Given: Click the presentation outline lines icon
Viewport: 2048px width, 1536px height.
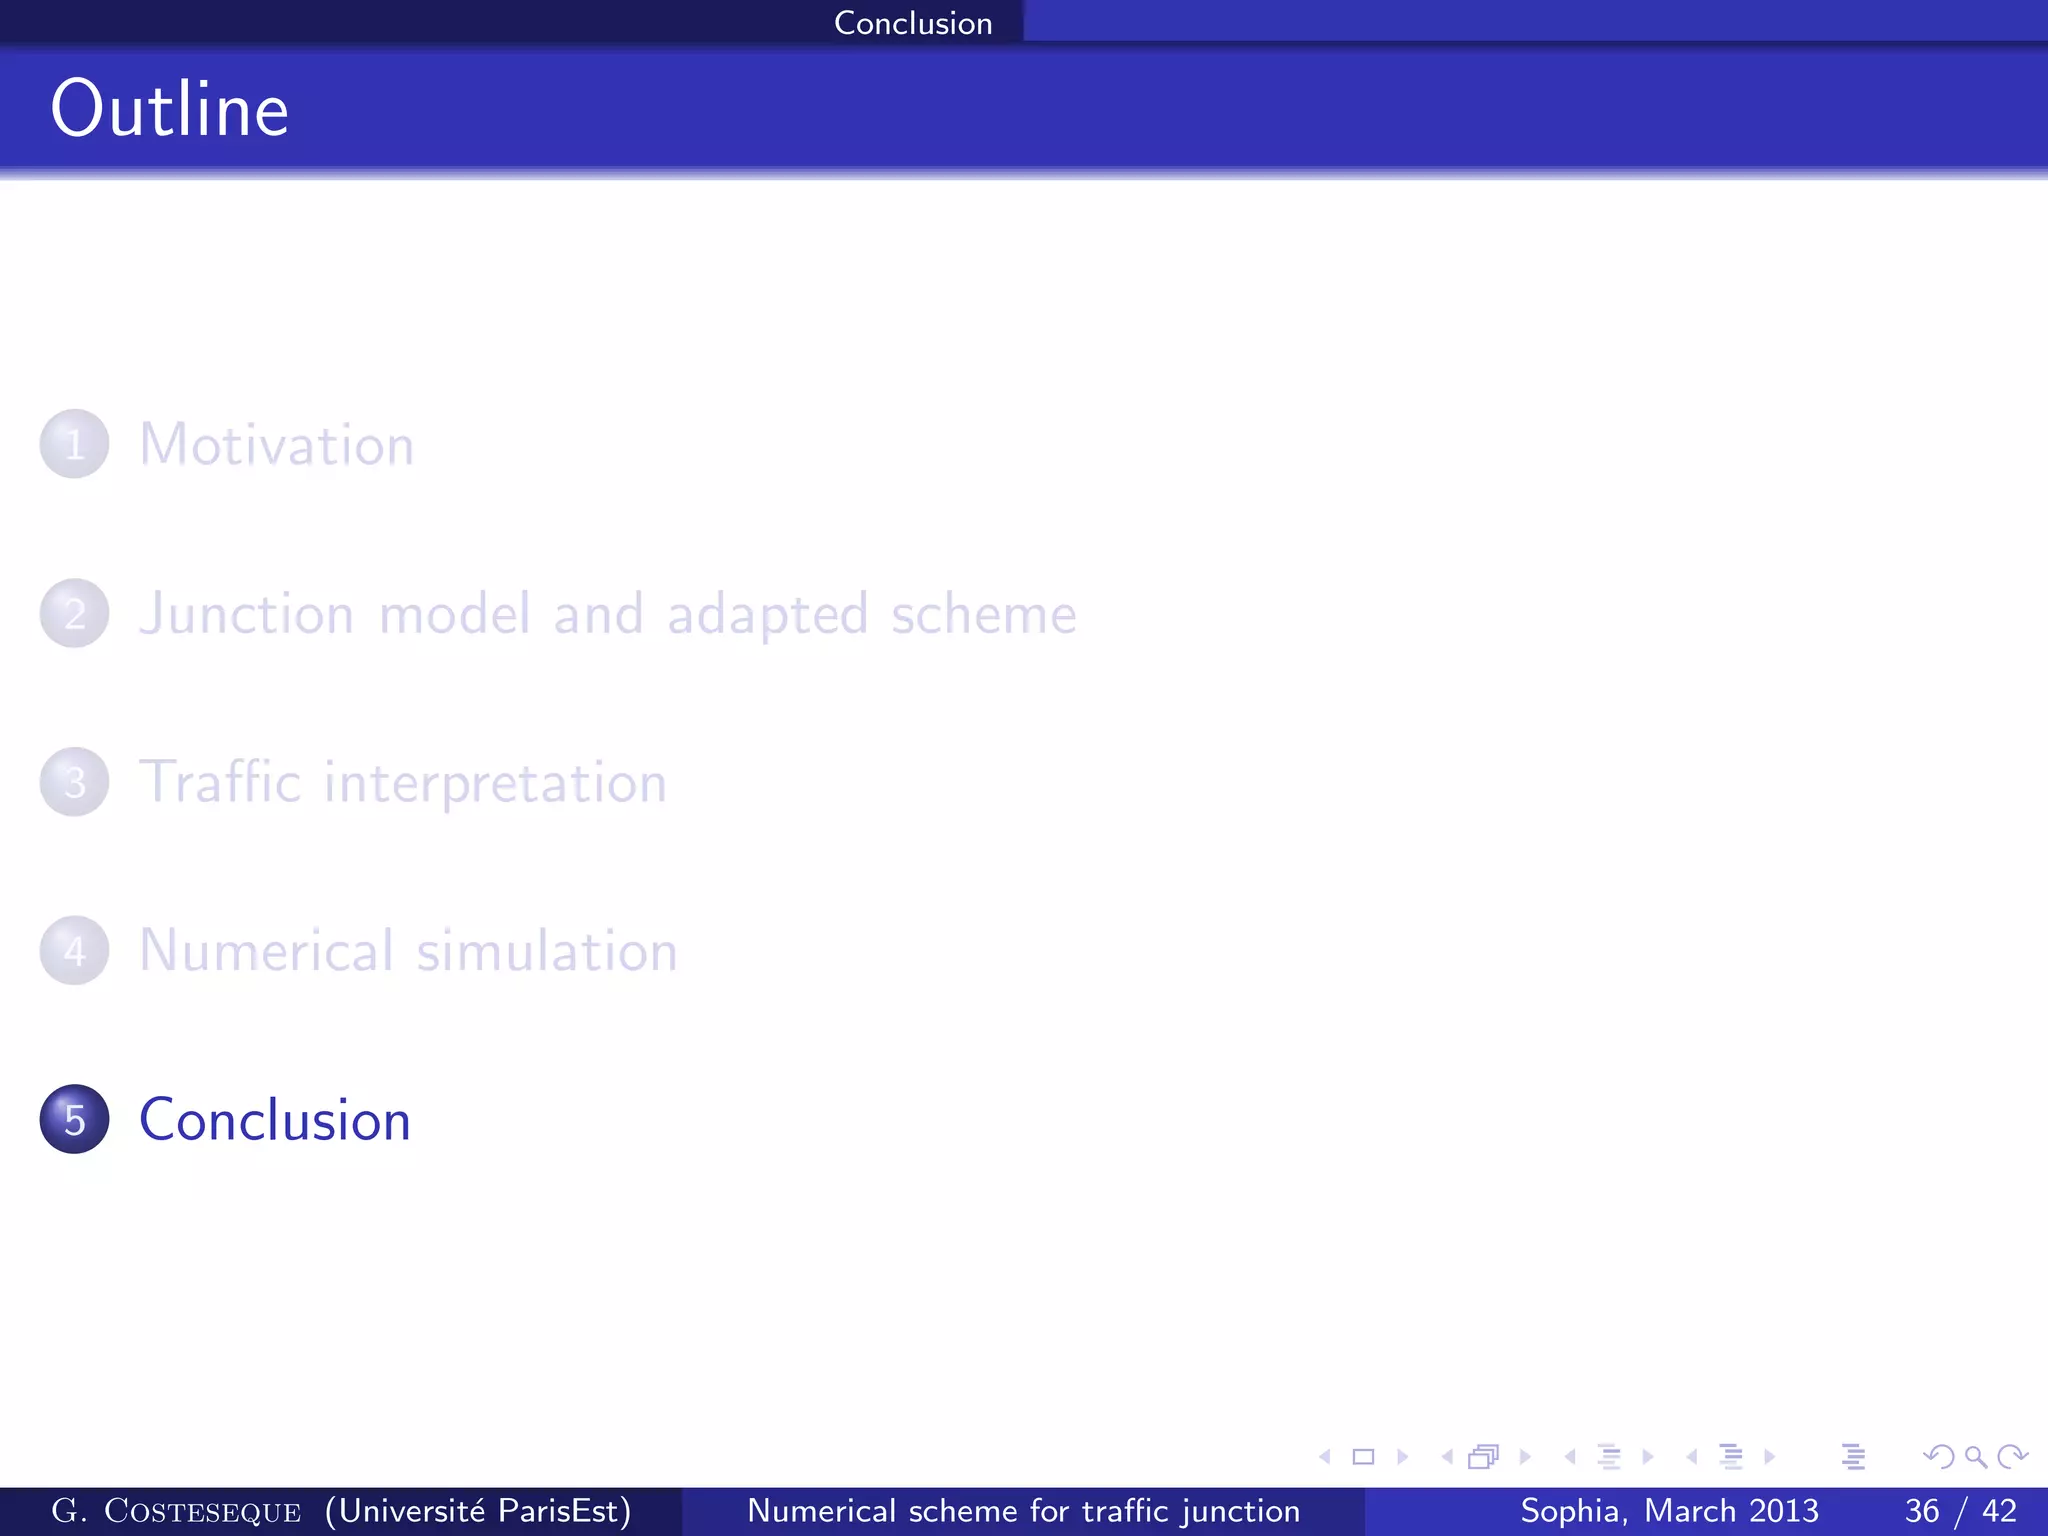Looking at the screenshot, I should (1853, 1457).
